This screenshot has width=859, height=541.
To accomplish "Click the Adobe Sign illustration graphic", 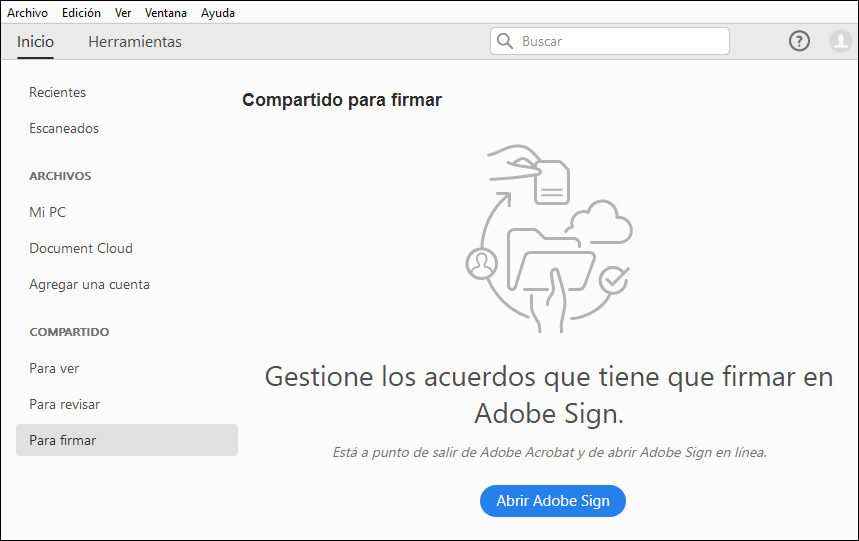I will click(548, 238).
